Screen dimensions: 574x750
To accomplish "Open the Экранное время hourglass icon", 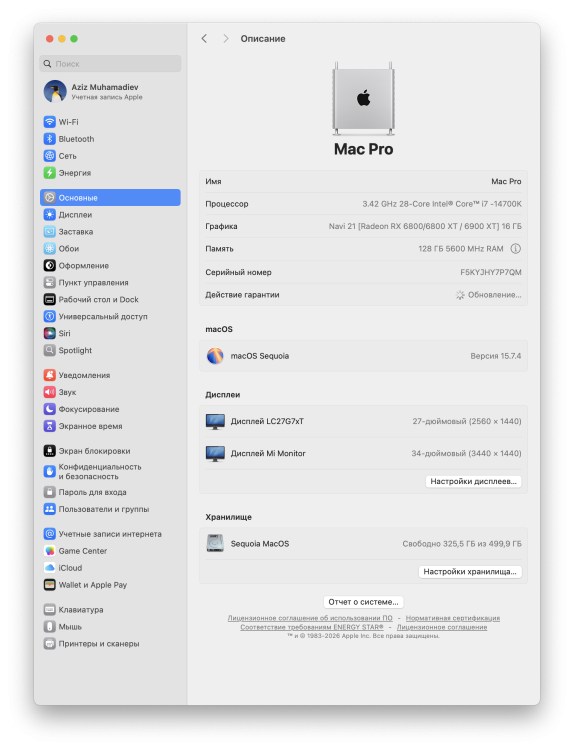I will point(50,426).
